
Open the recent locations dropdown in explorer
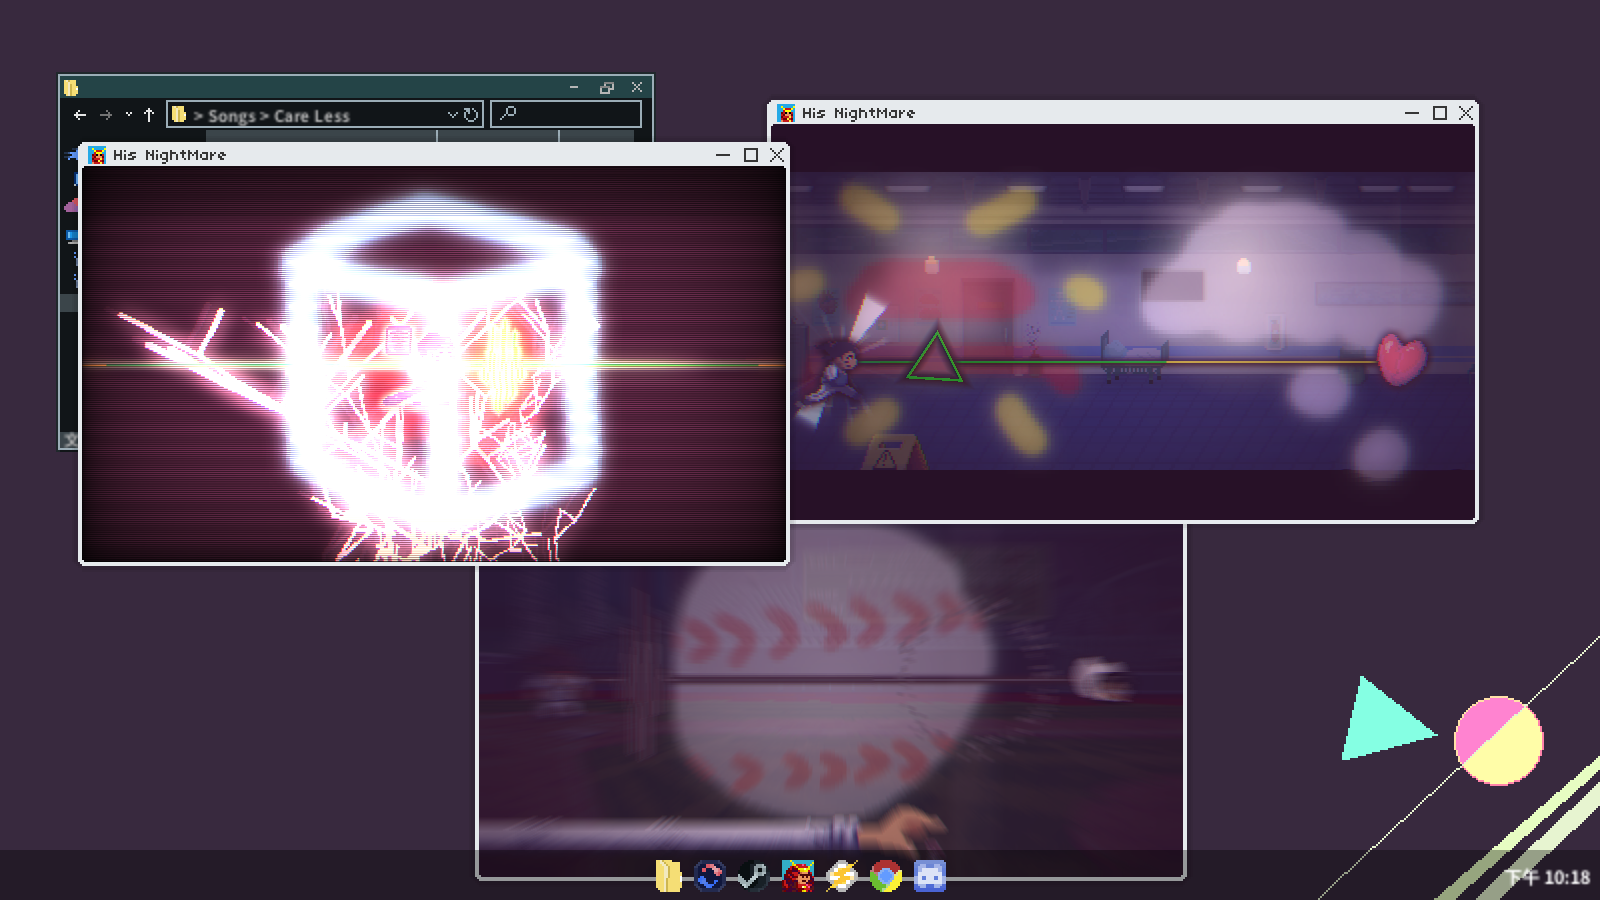click(129, 115)
